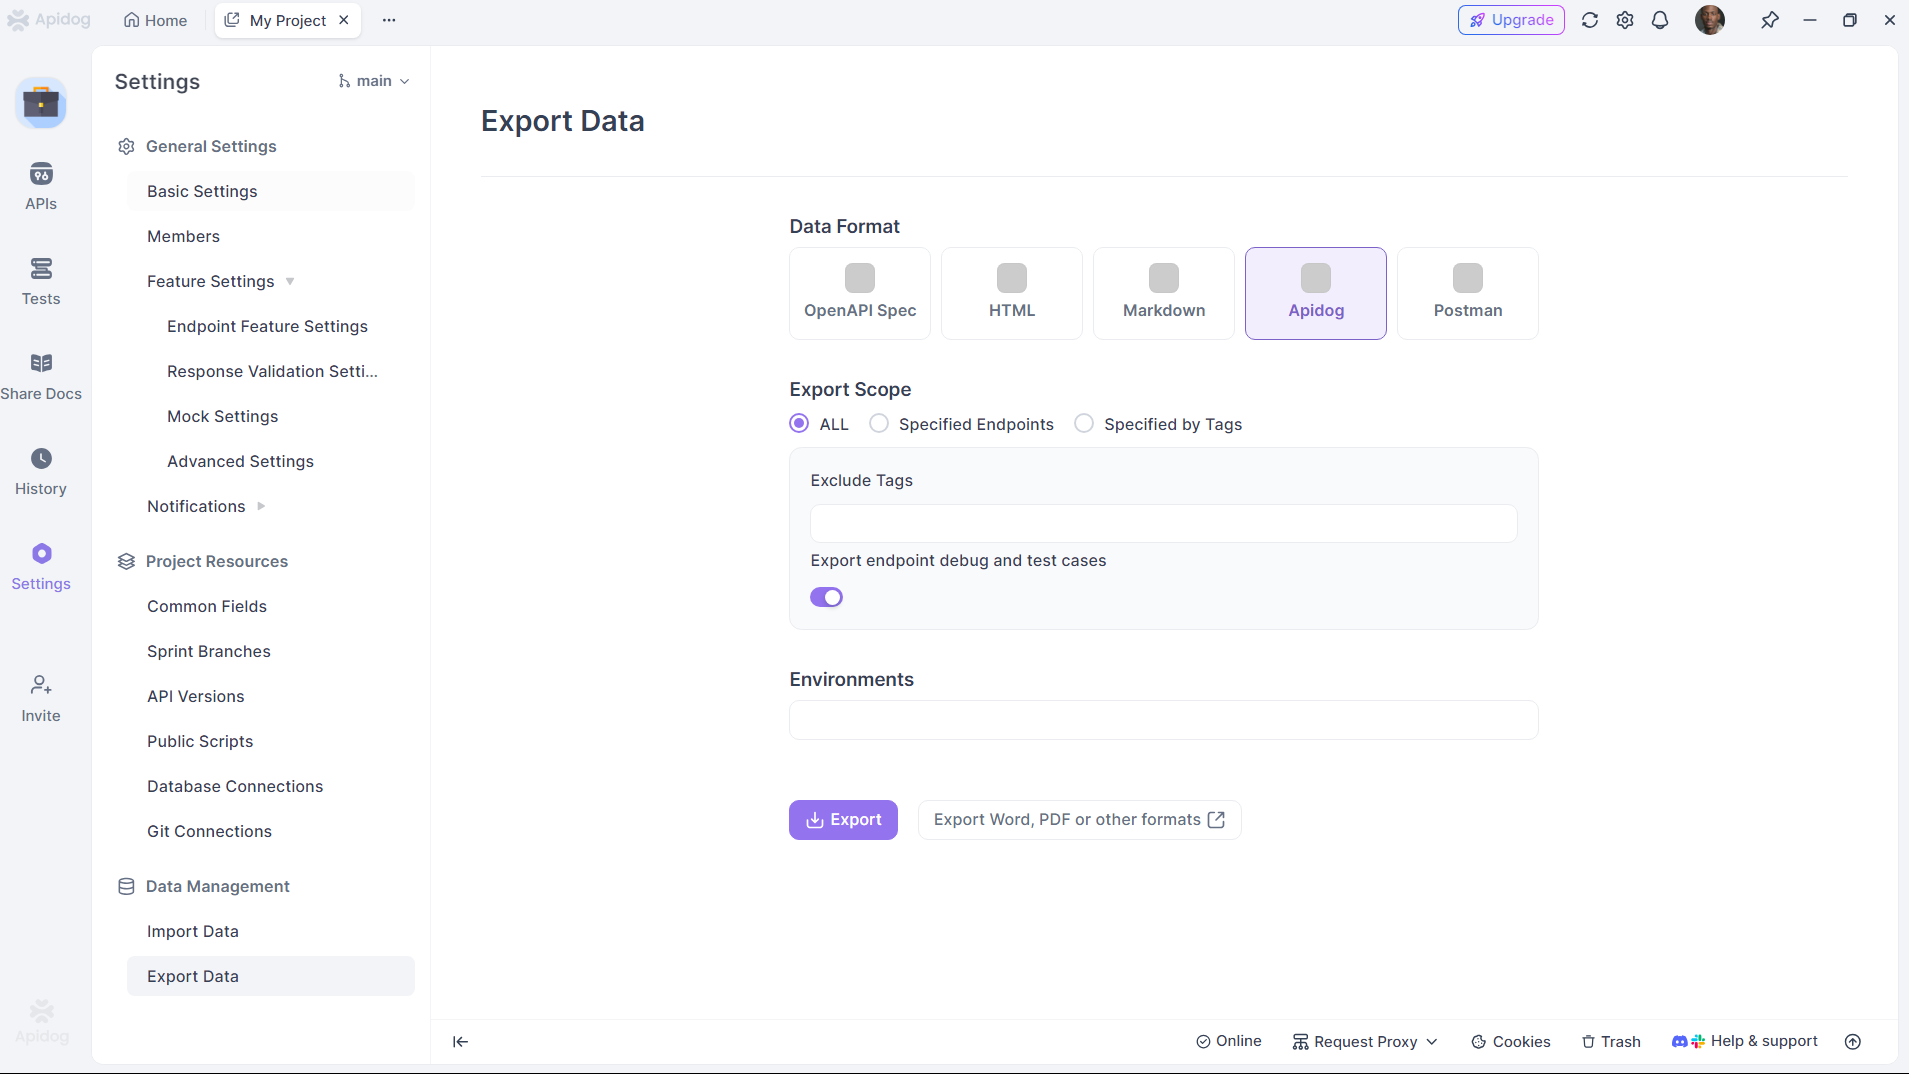Switch to the Home tab
Image resolution: width=1909 pixels, height=1074 pixels.
coord(156,20)
